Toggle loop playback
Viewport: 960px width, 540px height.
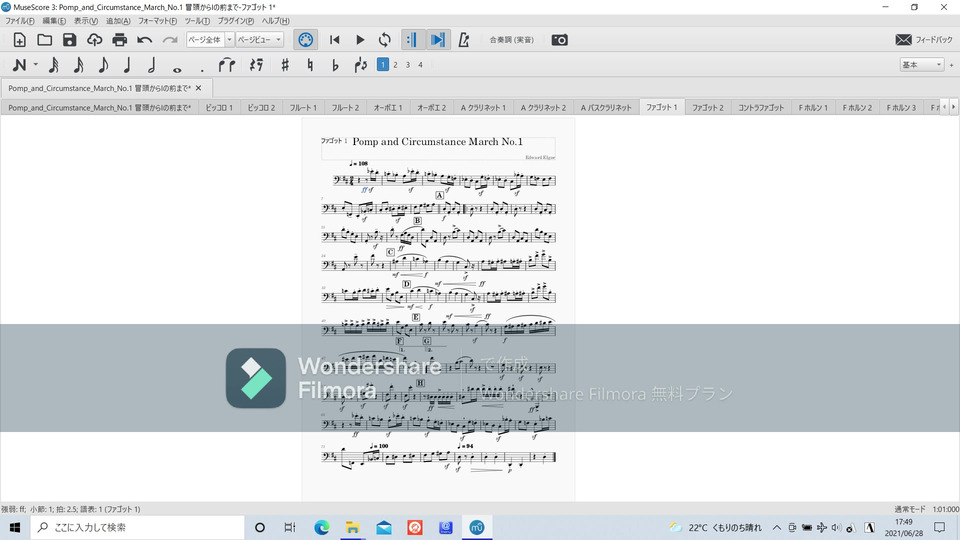[384, 40]
